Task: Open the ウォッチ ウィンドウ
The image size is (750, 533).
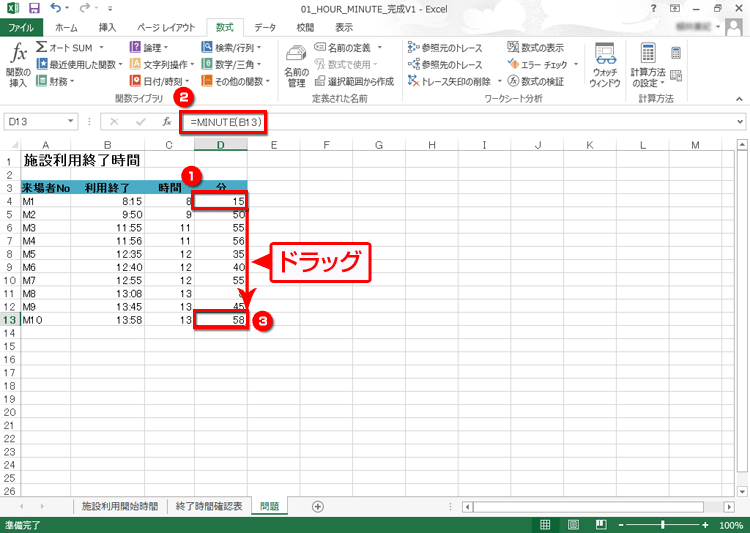Action: coord(605,65)
